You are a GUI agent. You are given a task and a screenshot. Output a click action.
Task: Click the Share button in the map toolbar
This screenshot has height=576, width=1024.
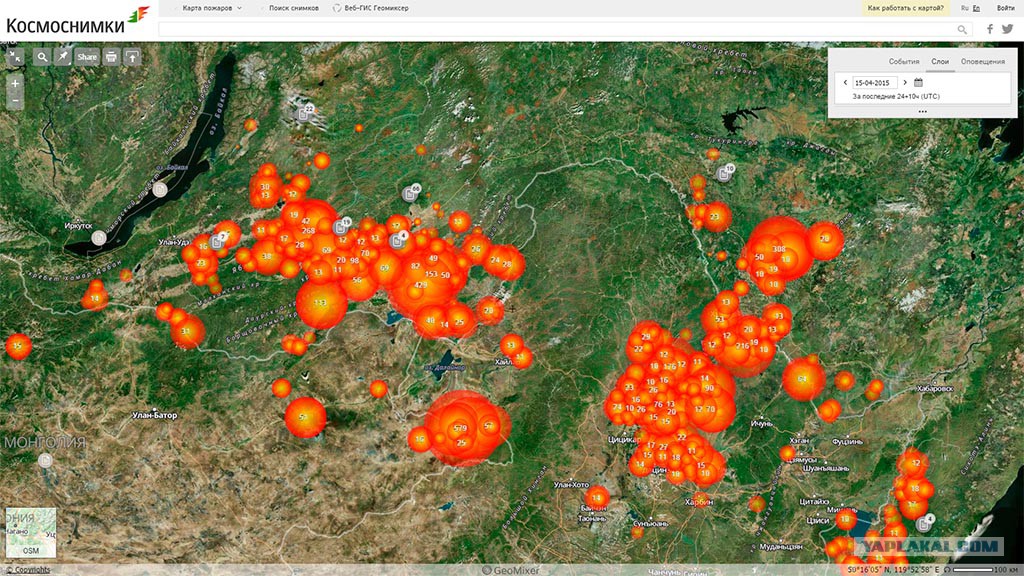[x=87, y=57]
